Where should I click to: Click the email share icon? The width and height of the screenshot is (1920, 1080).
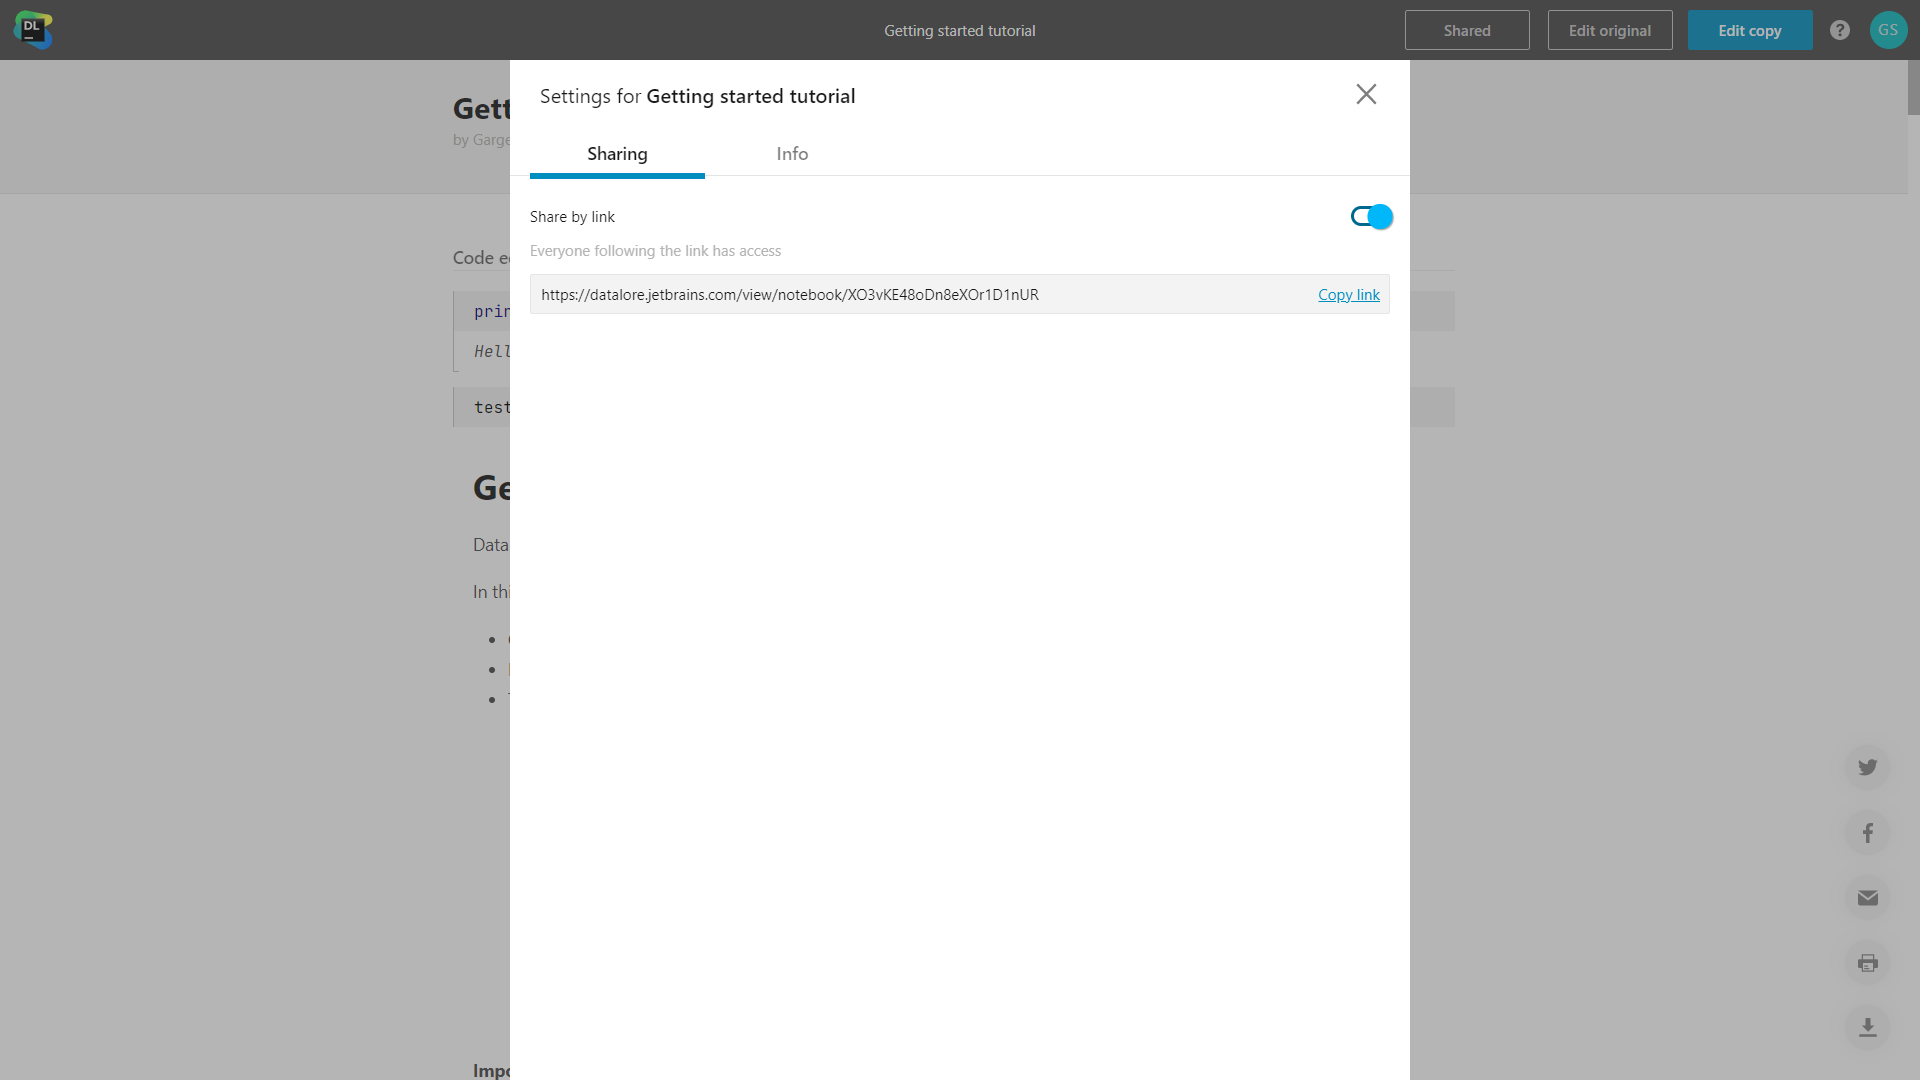coord(1869,898)
